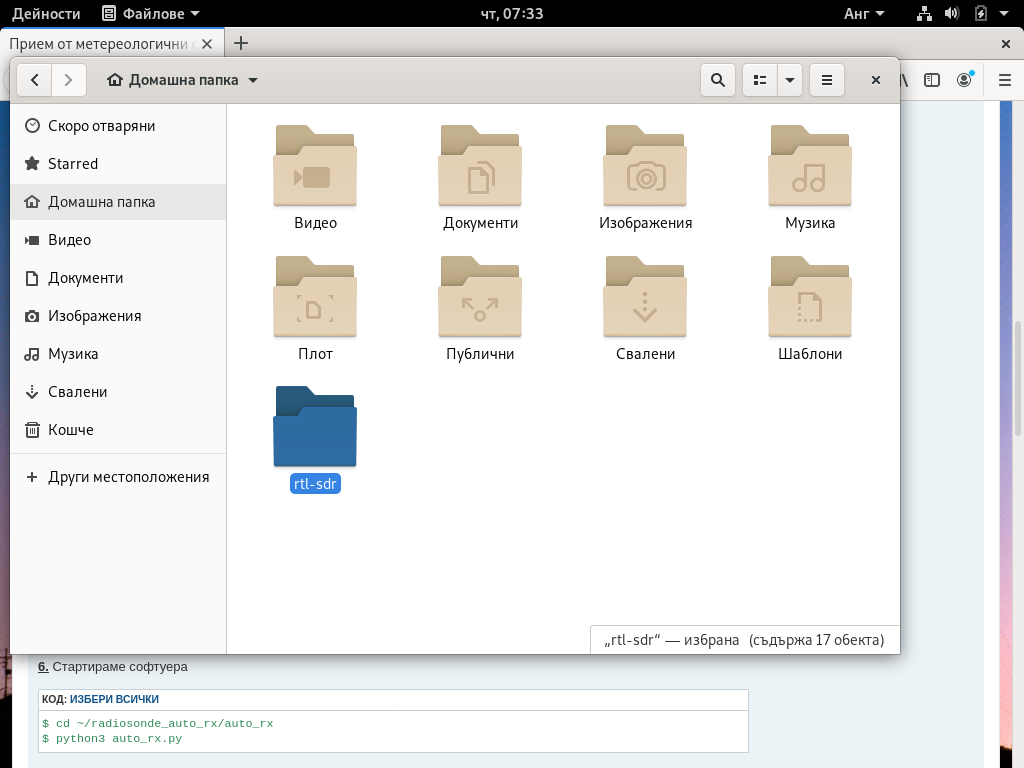Toggle browser sidebar icon
Screen dimensions: 1024x768
tap(932, 80)
